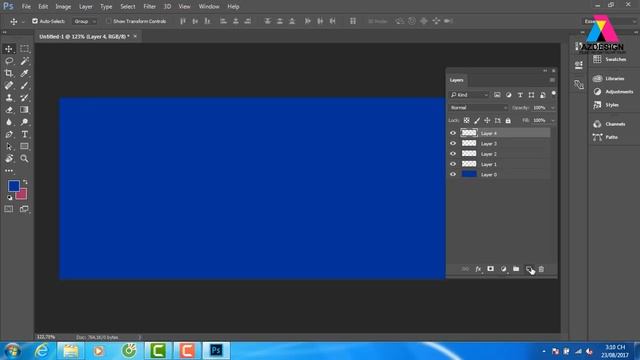This screenshot has height=360, width=640.
Task: Pick the History Brush tool
Action: (24, 98)
